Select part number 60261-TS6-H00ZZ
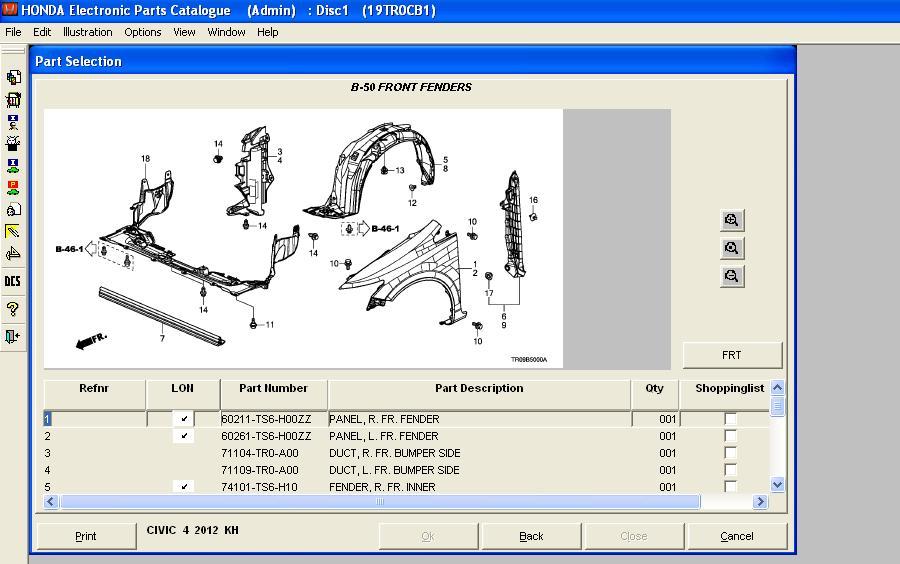The width and height of the screenshot is (900, 564). point(266,436)
